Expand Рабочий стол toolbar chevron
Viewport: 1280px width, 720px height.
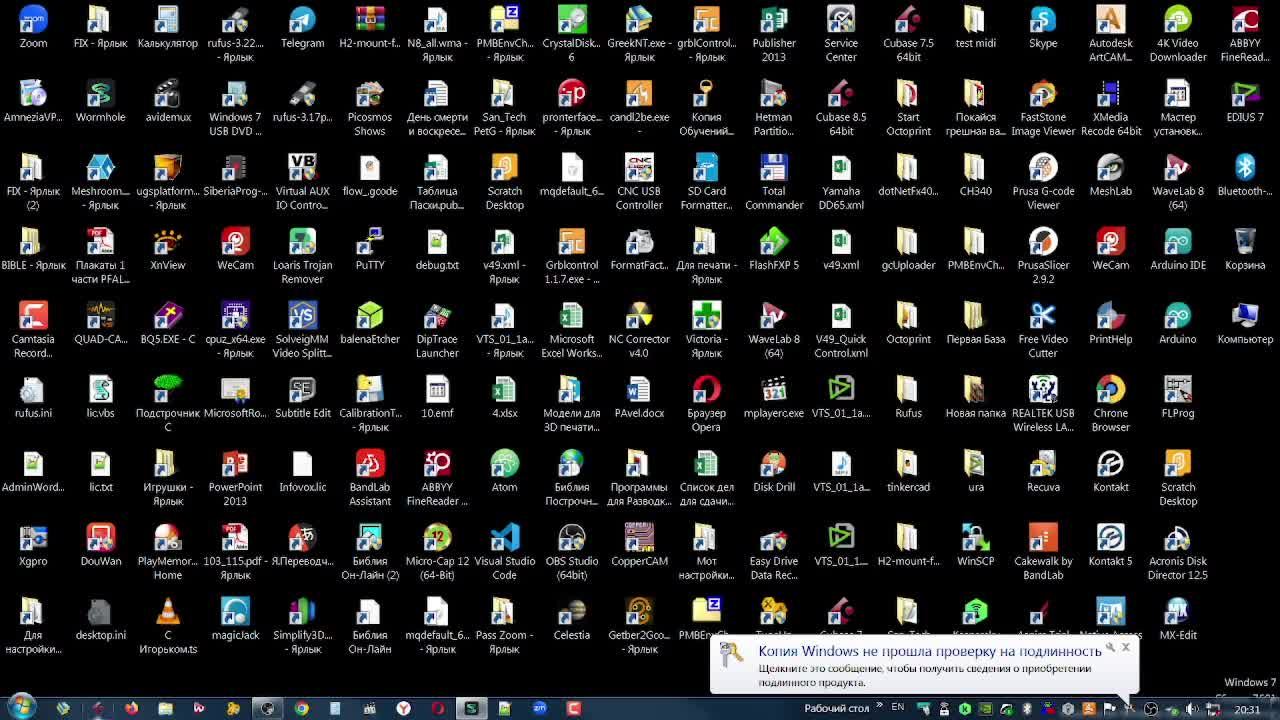pos(879,704)
